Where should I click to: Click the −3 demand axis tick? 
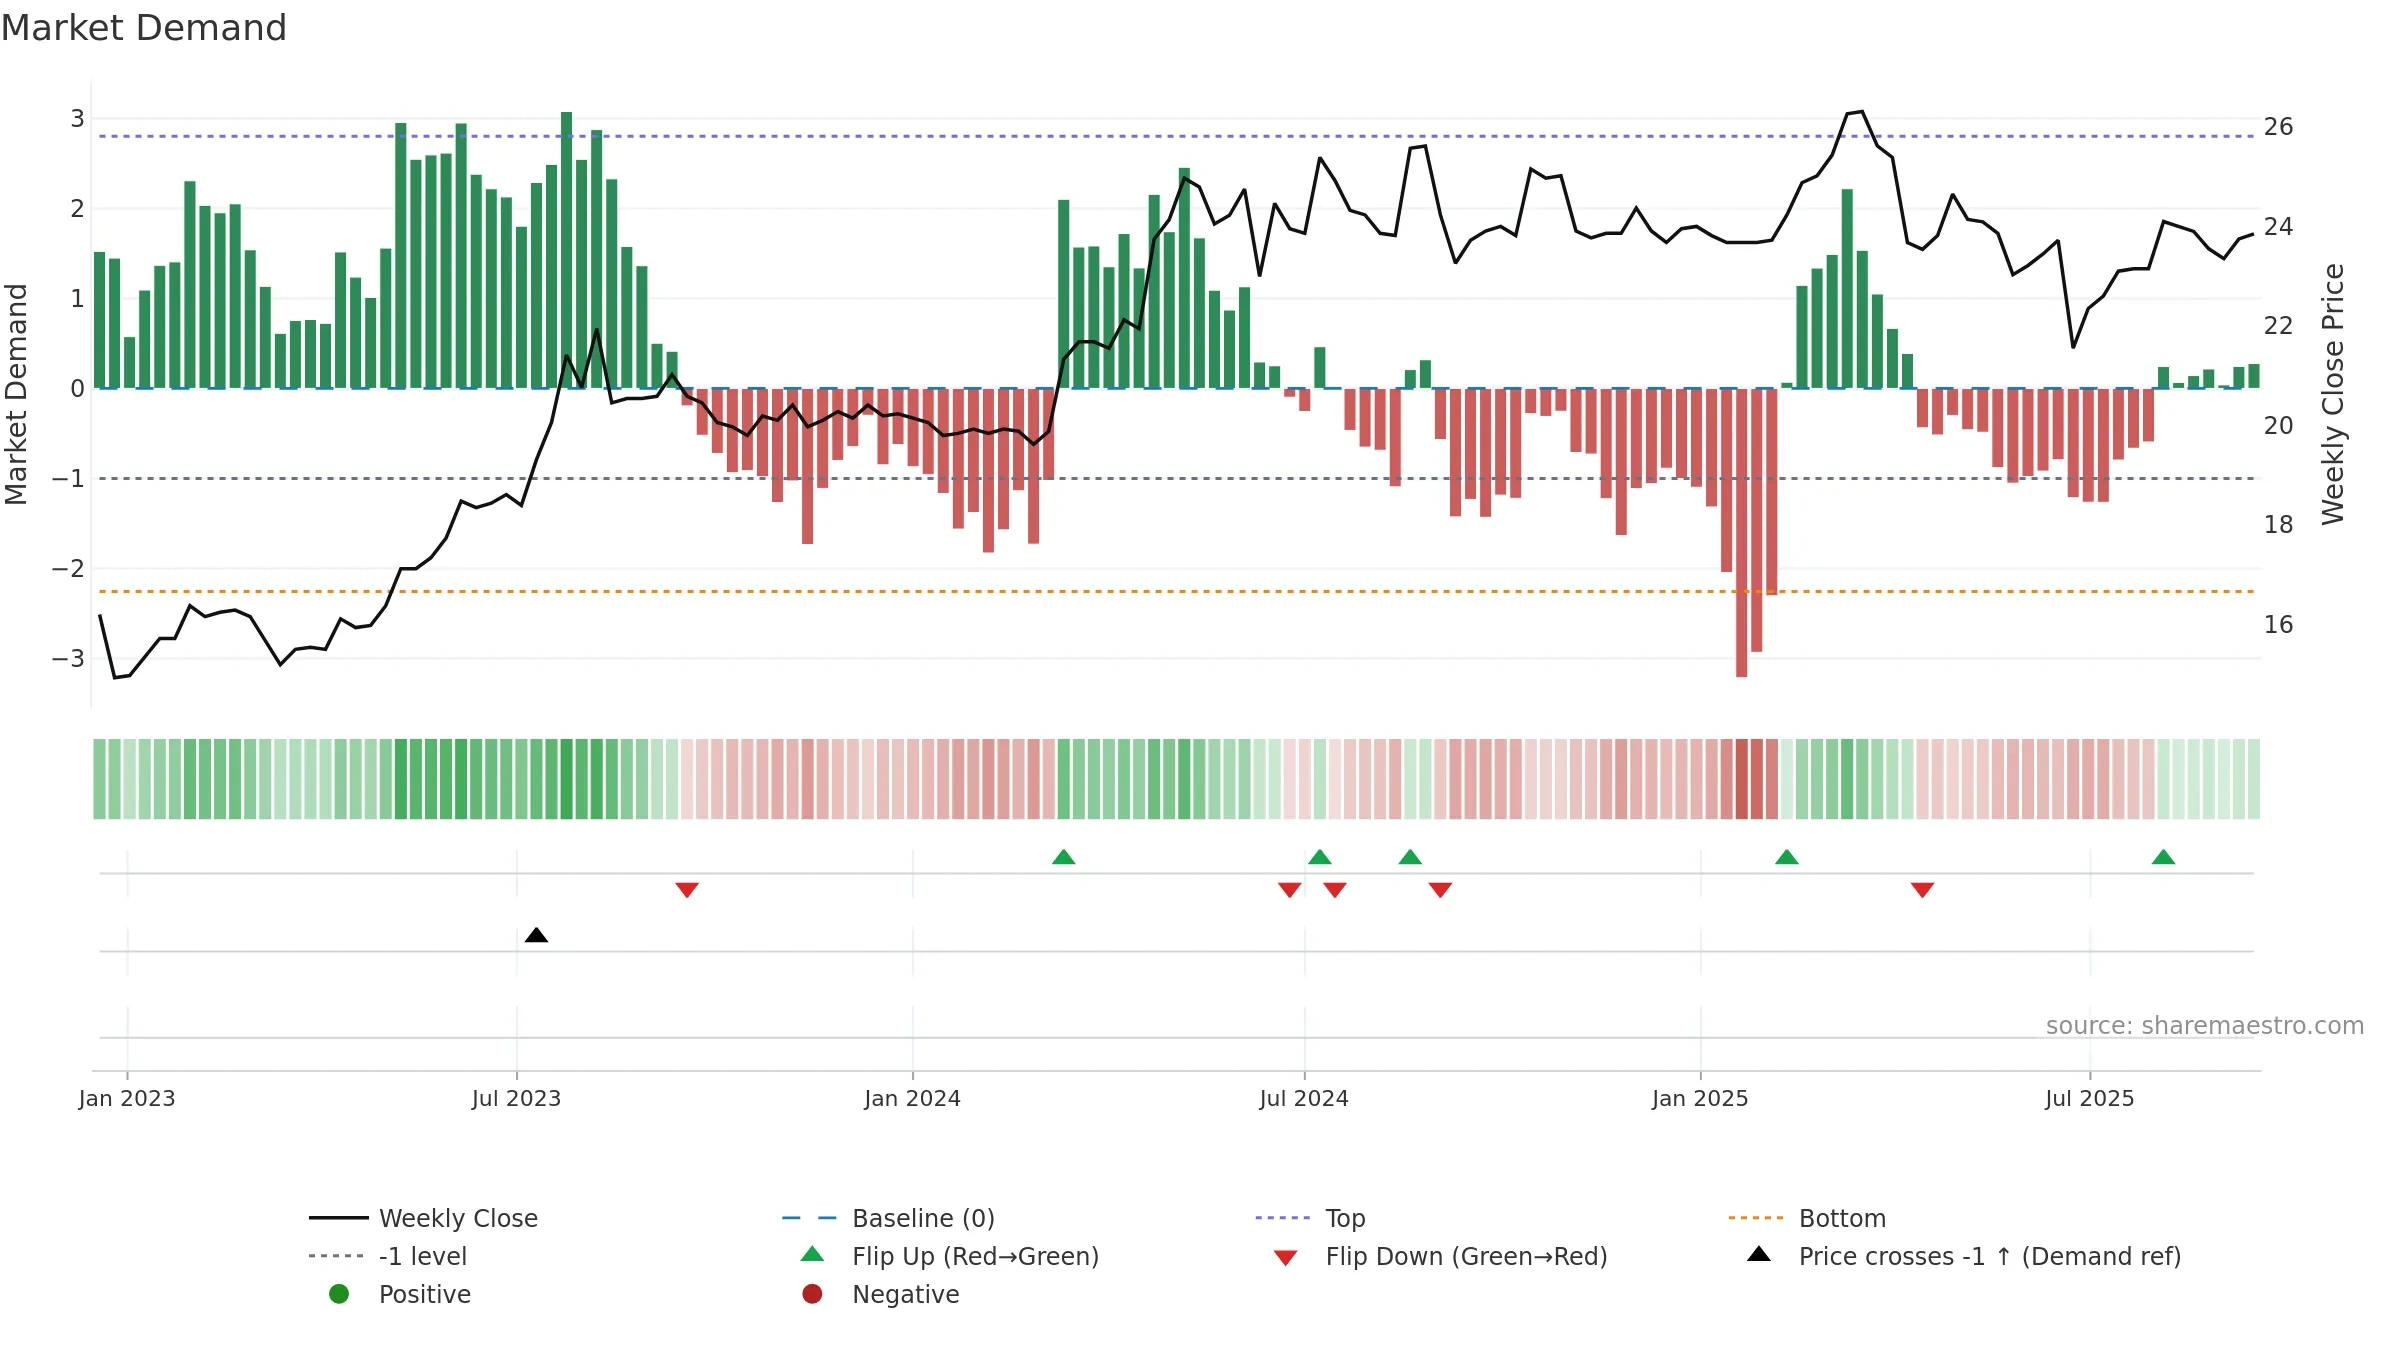click(x=68, y=659)
